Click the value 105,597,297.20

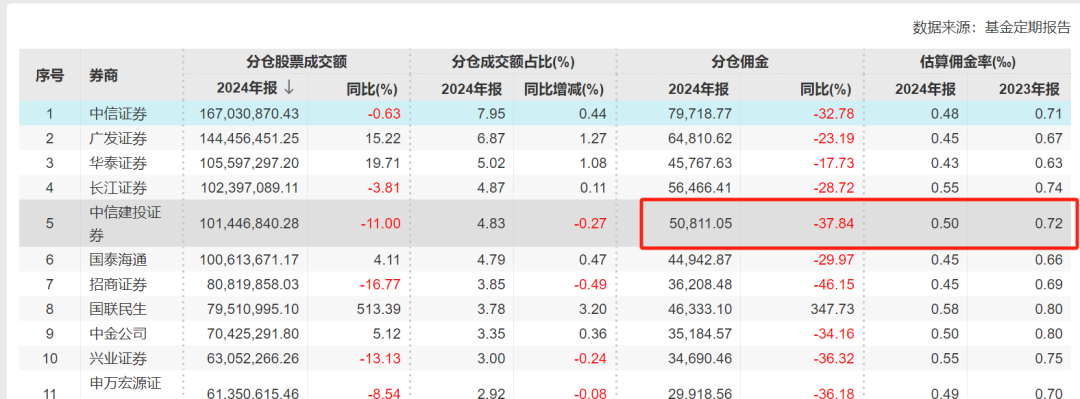[249, 163]
